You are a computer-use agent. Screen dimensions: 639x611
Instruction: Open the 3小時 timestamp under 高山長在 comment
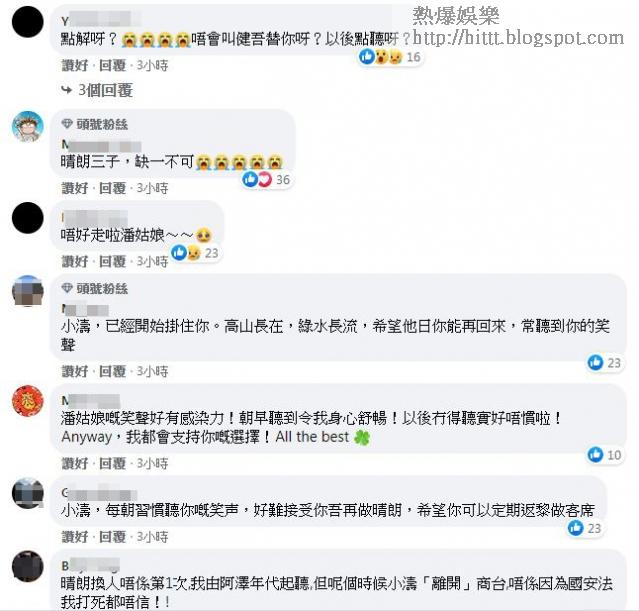pyautogui.click(x=152, y=371)
